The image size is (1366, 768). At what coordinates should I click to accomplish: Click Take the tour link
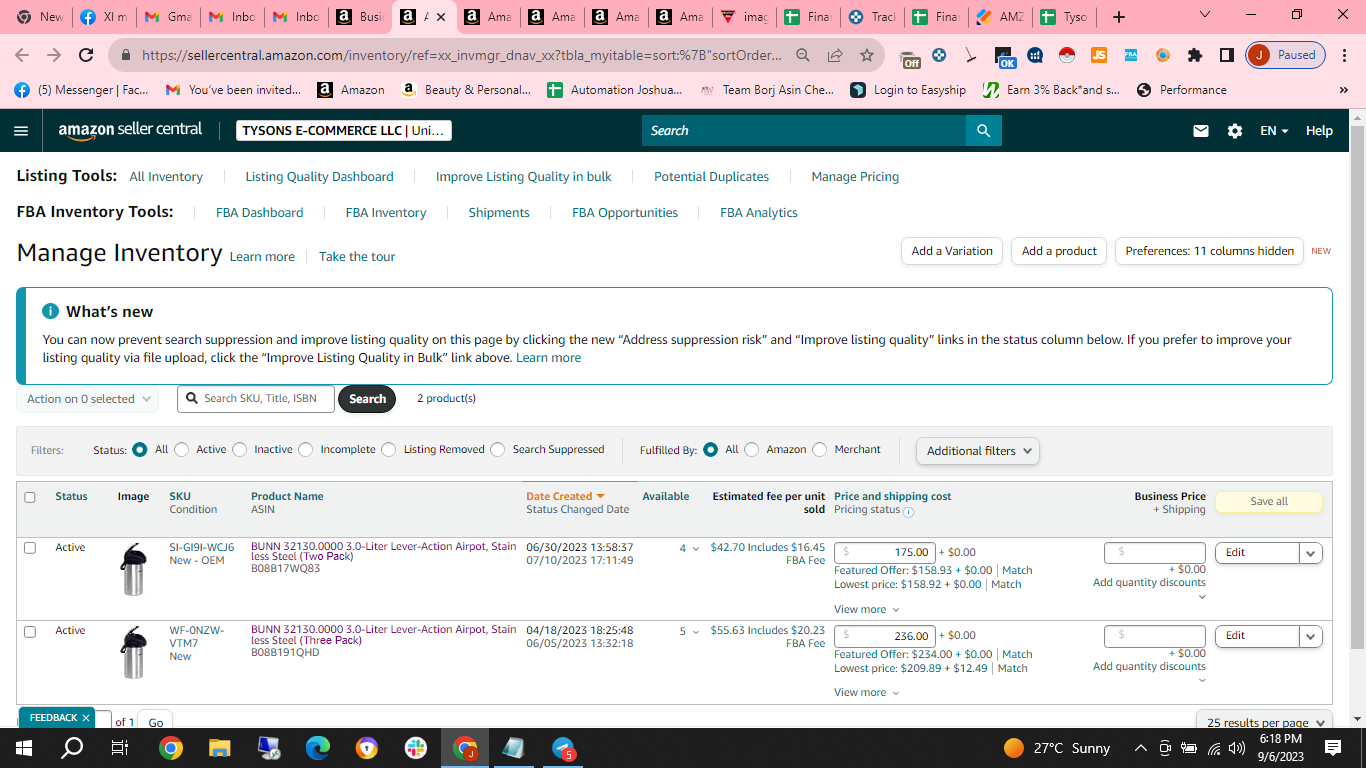[357, 257]
